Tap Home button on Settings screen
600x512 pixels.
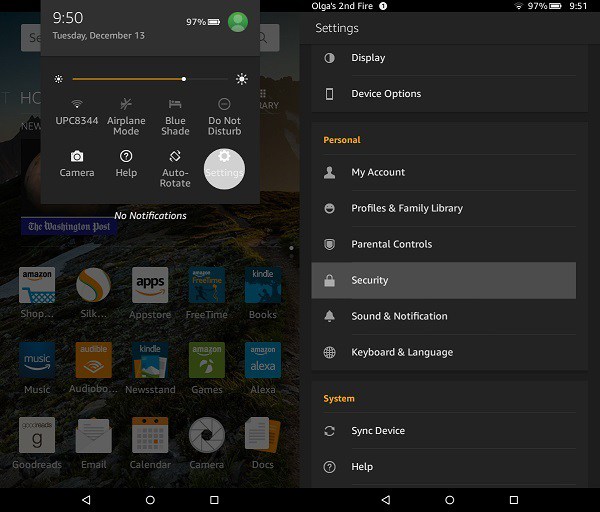pyautogui.click(x=450, y=500)
